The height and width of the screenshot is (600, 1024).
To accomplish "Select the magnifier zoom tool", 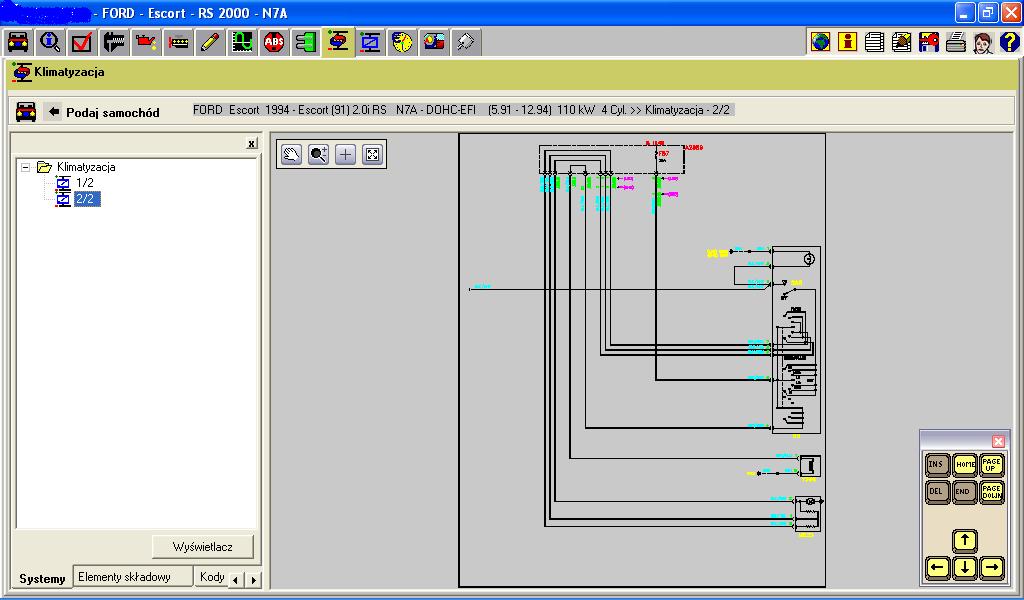I will 319,155.
